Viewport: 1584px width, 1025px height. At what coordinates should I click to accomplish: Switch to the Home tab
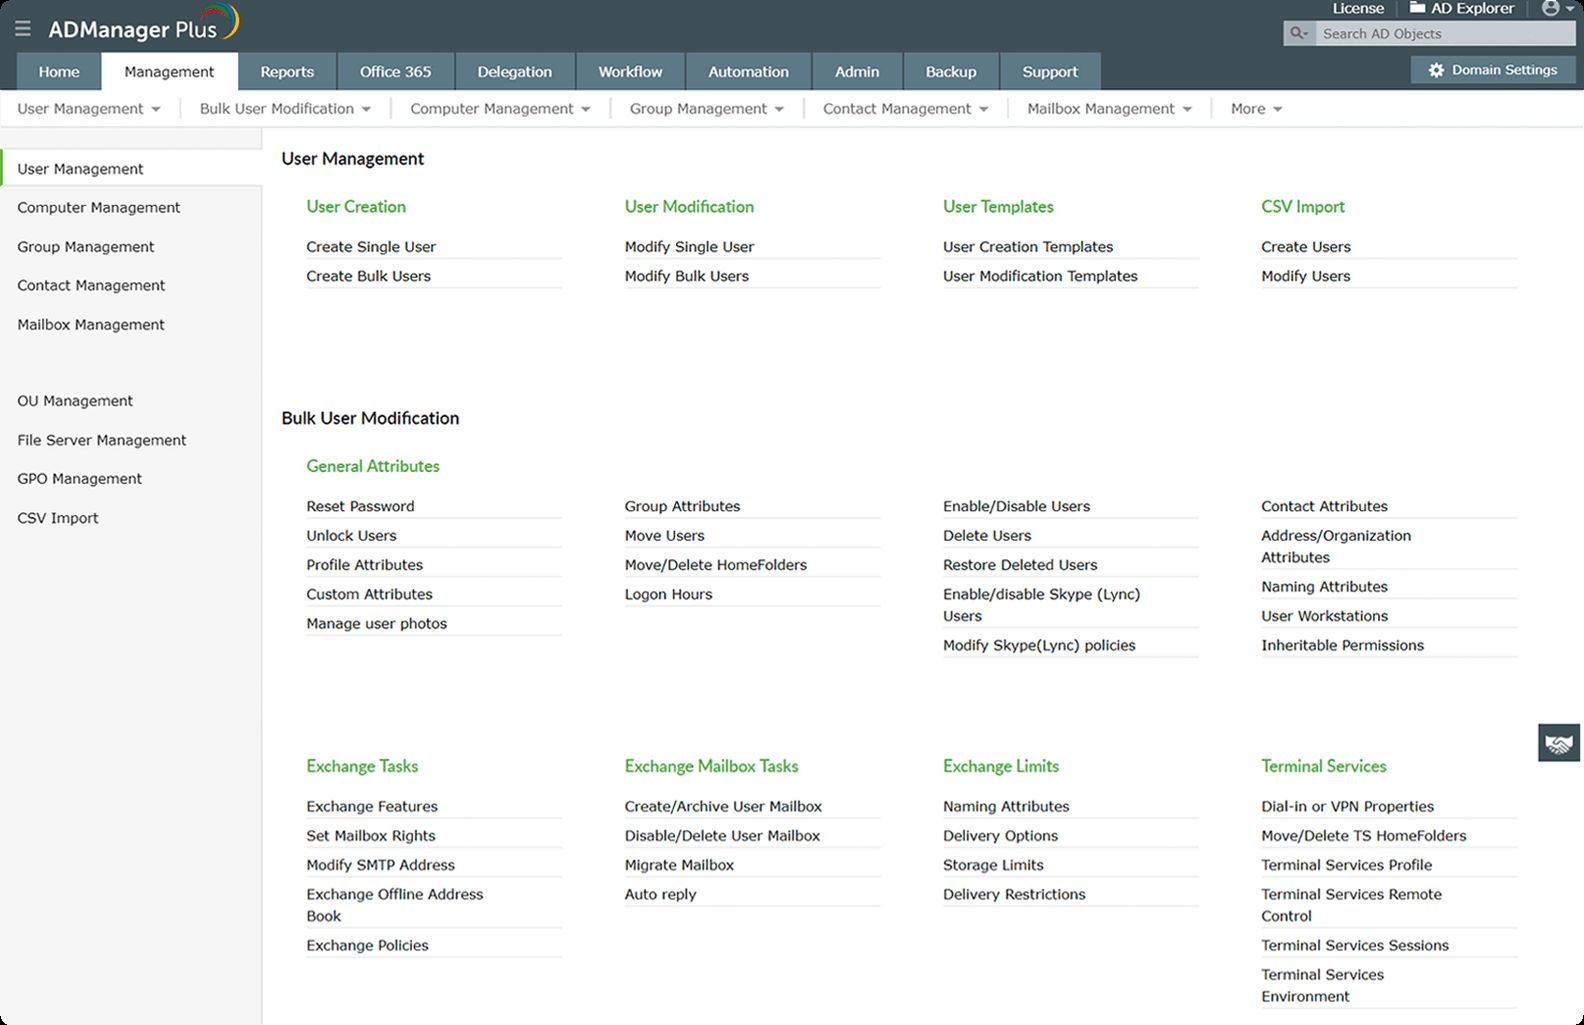(x=59, y=72)
